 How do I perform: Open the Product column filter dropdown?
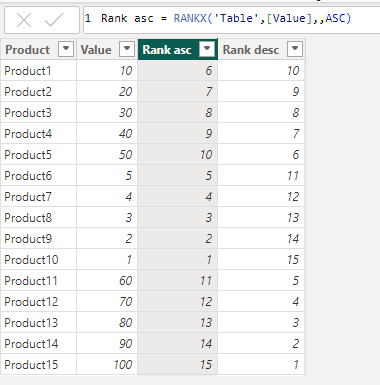[66, 49]
